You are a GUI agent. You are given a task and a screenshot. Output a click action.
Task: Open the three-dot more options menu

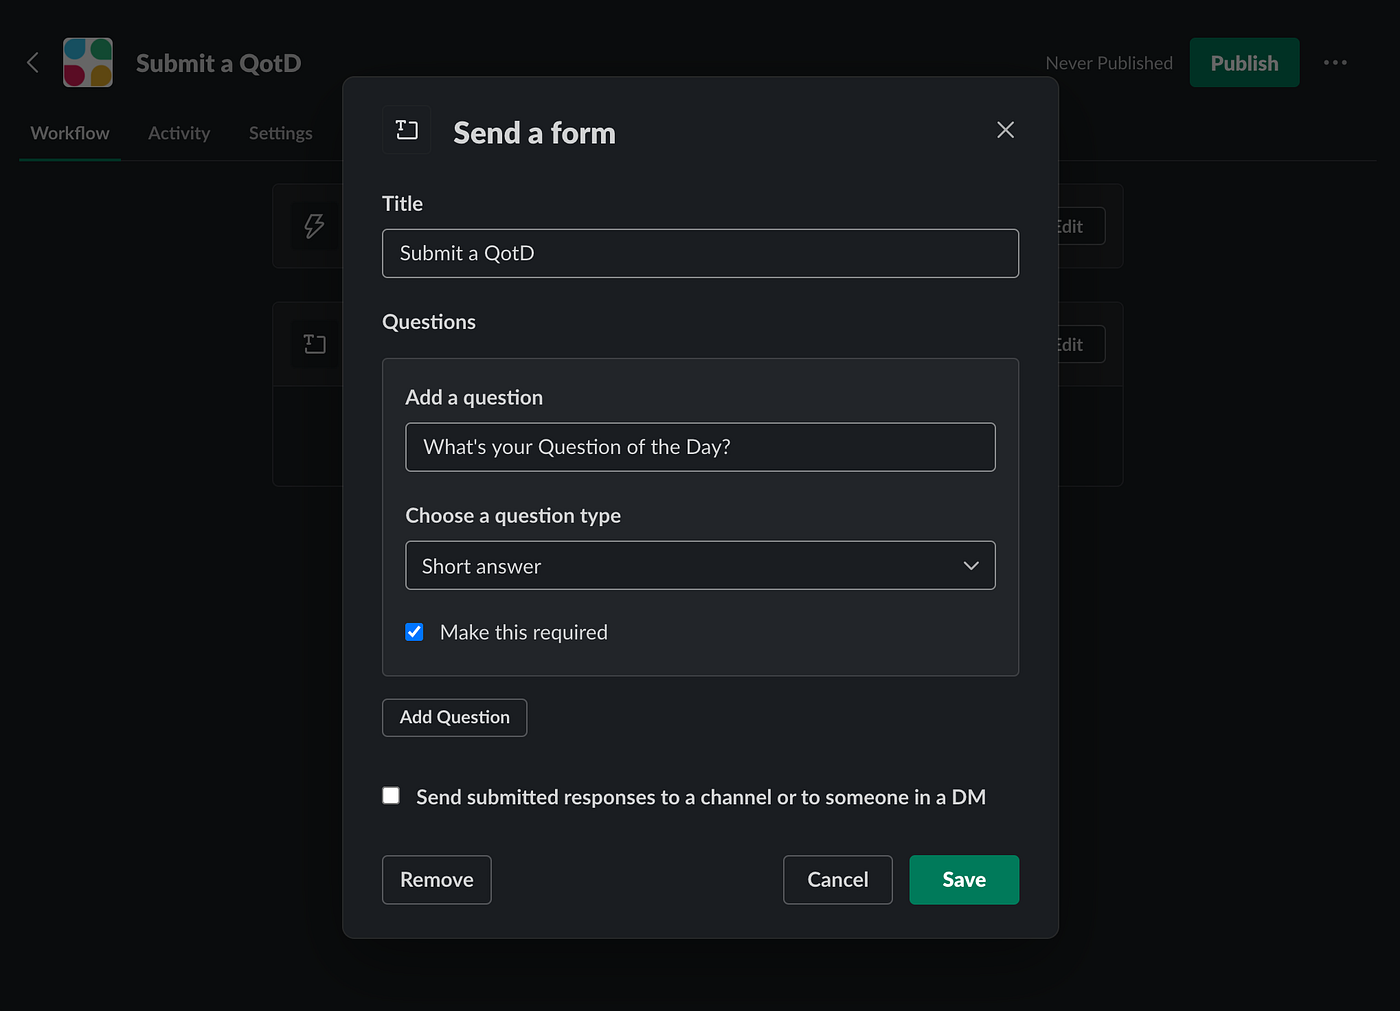(1335, 63)
